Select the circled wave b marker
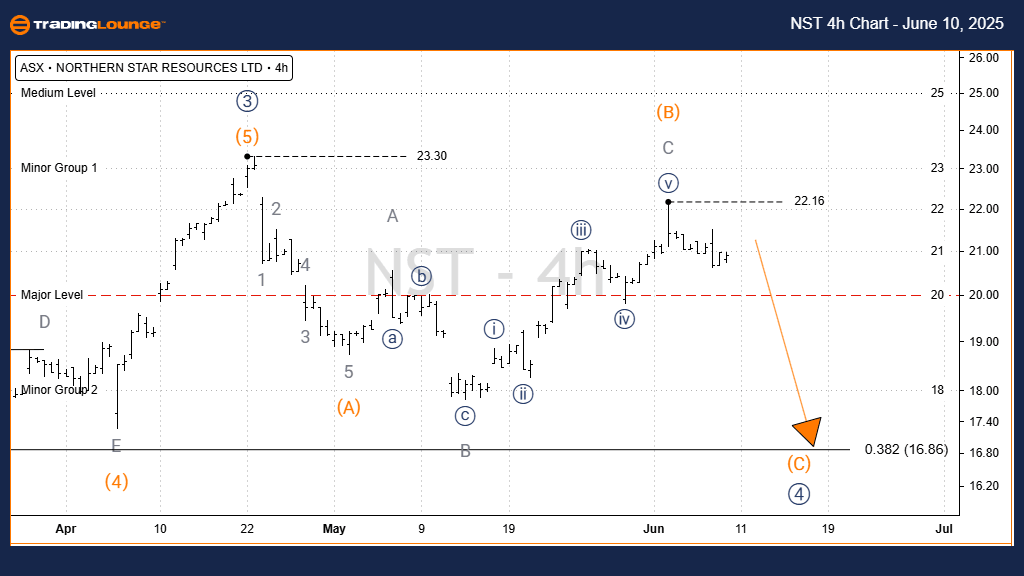 (423, 275)
